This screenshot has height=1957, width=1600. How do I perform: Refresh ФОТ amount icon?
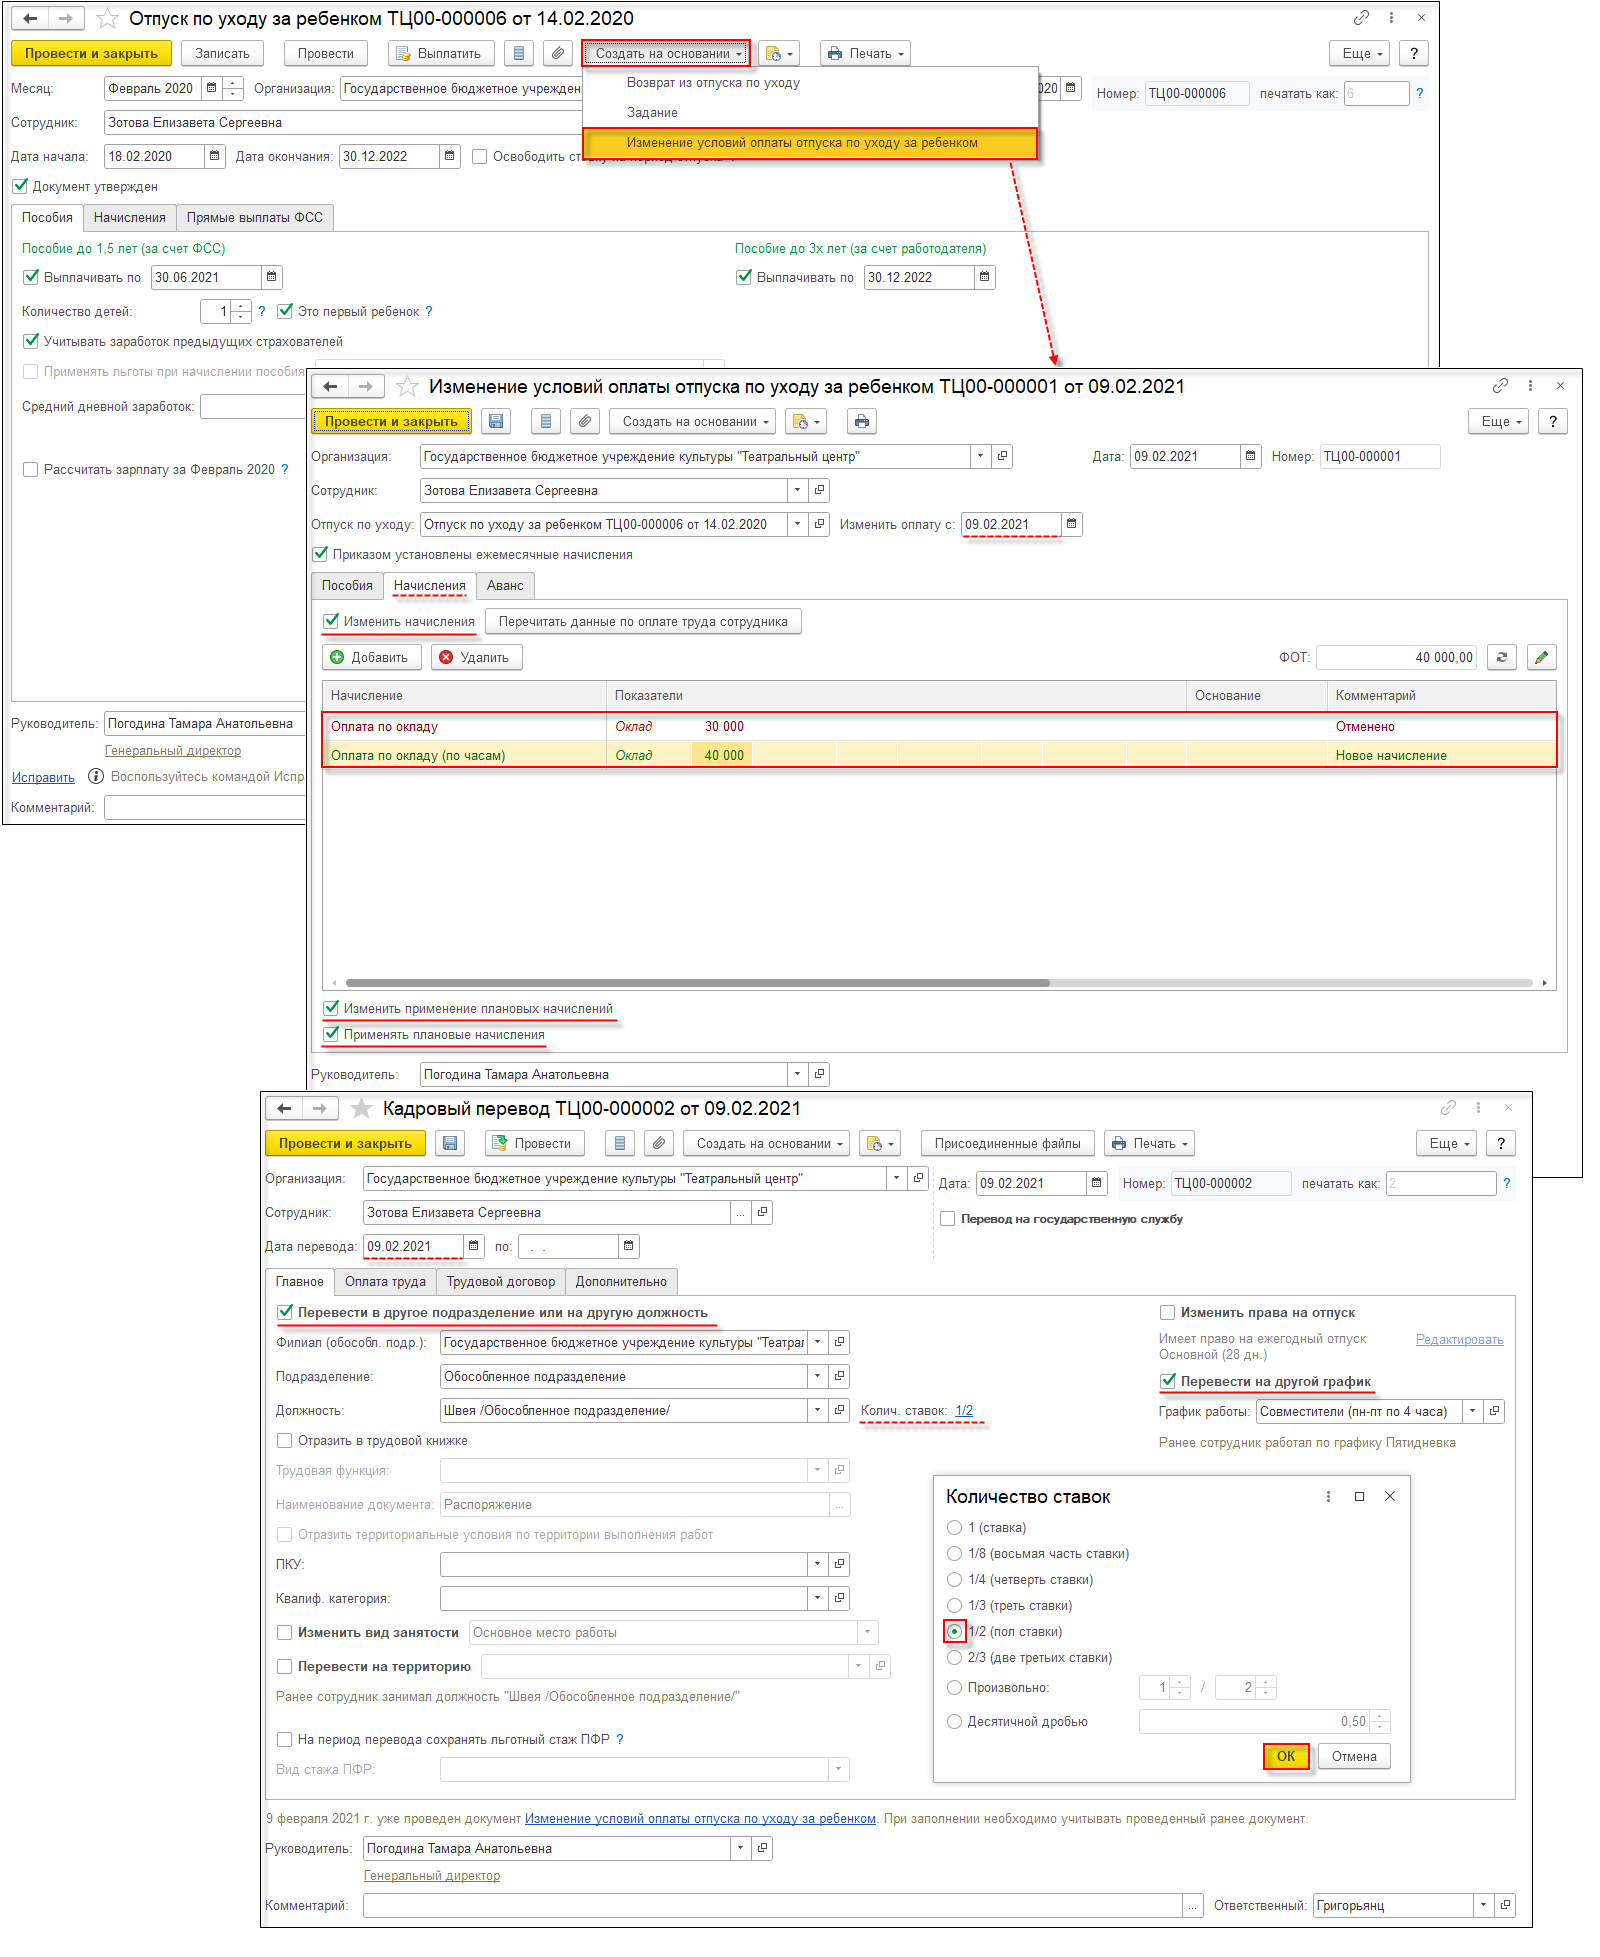coord(1502,657)
